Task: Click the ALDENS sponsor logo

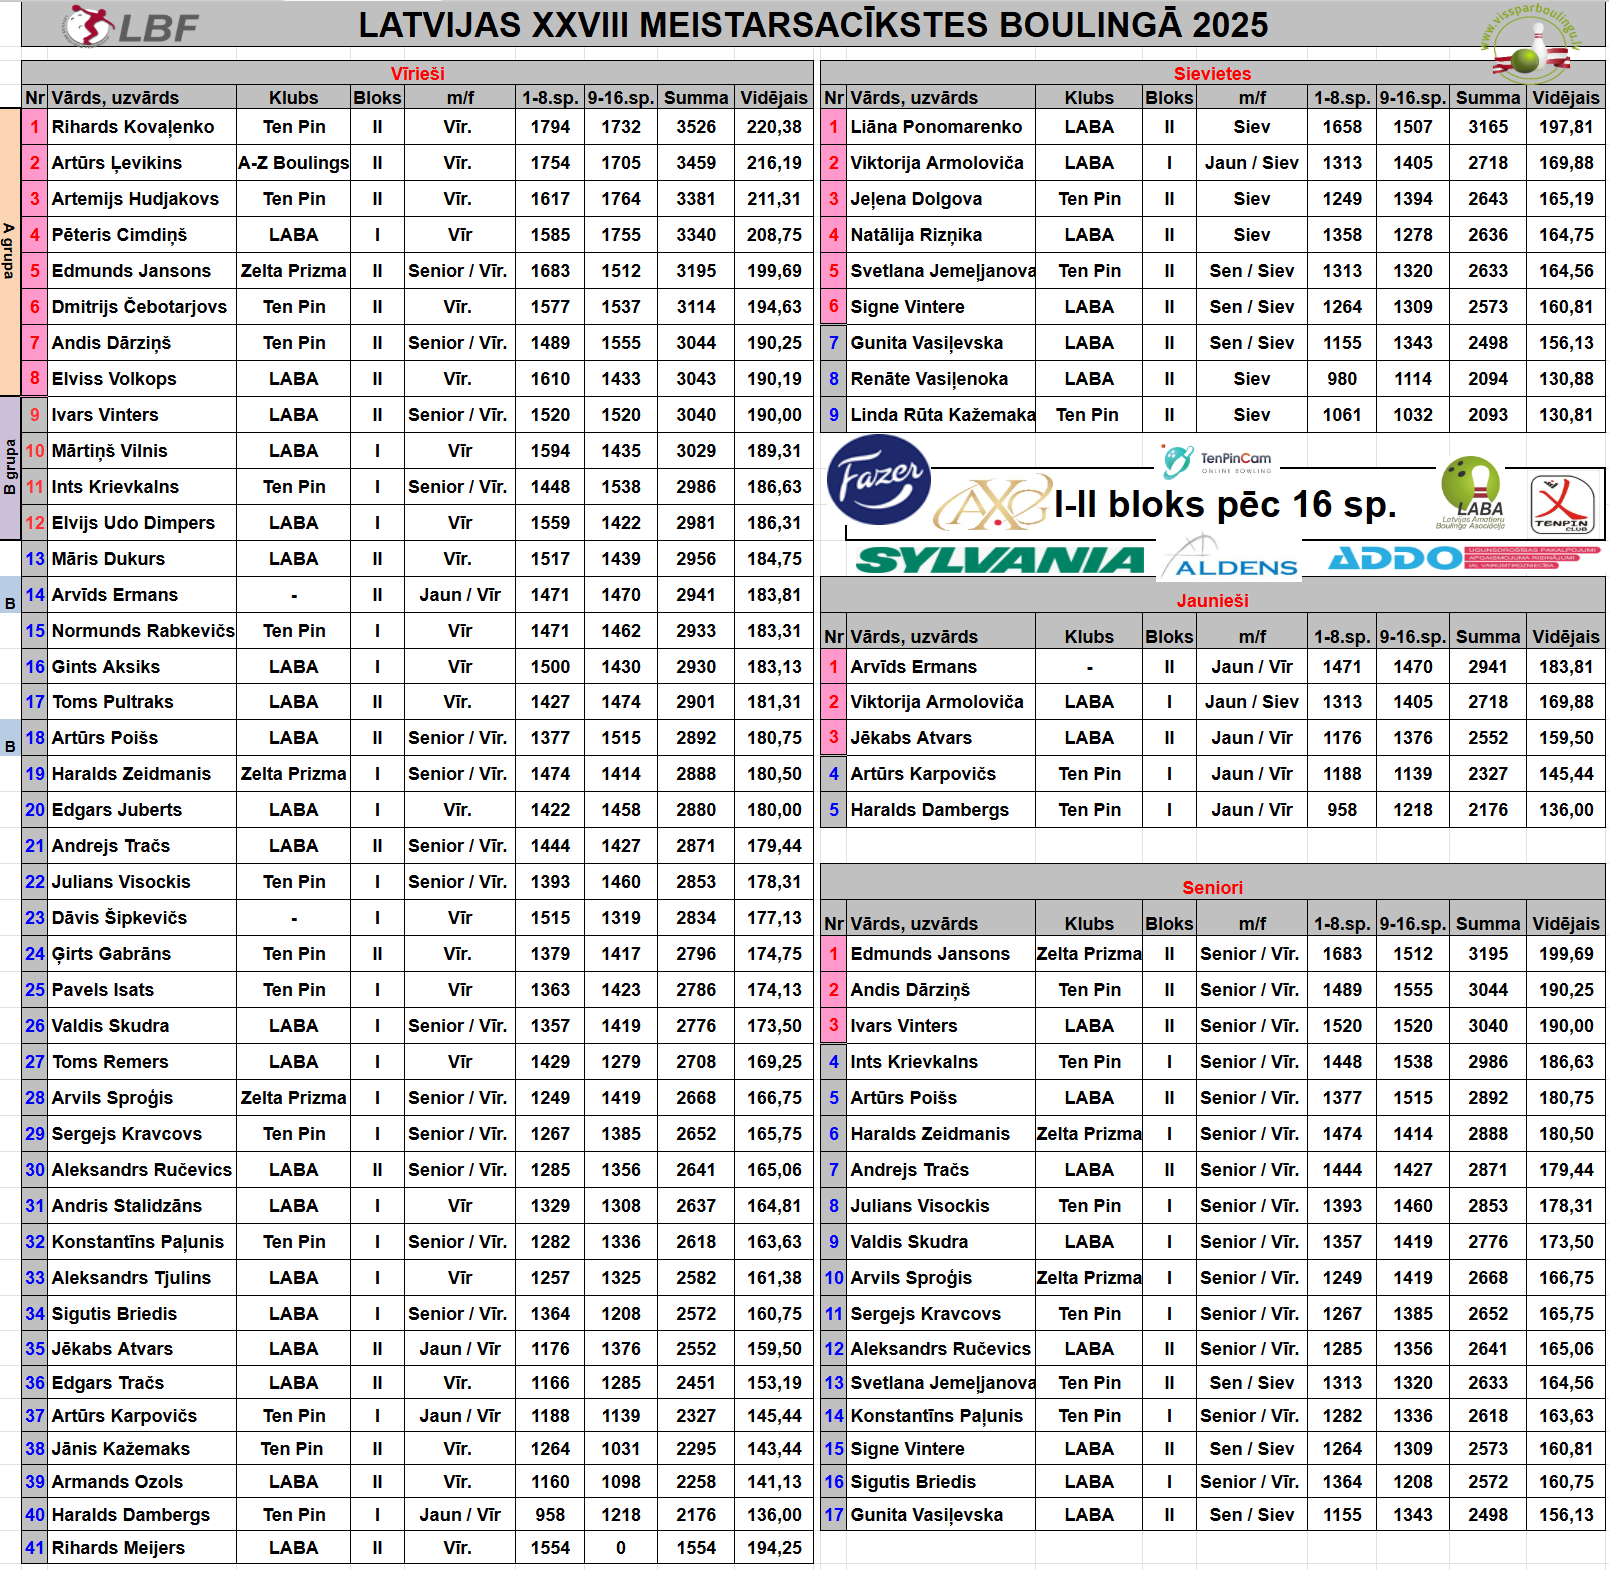Action: click(1234, 558)
